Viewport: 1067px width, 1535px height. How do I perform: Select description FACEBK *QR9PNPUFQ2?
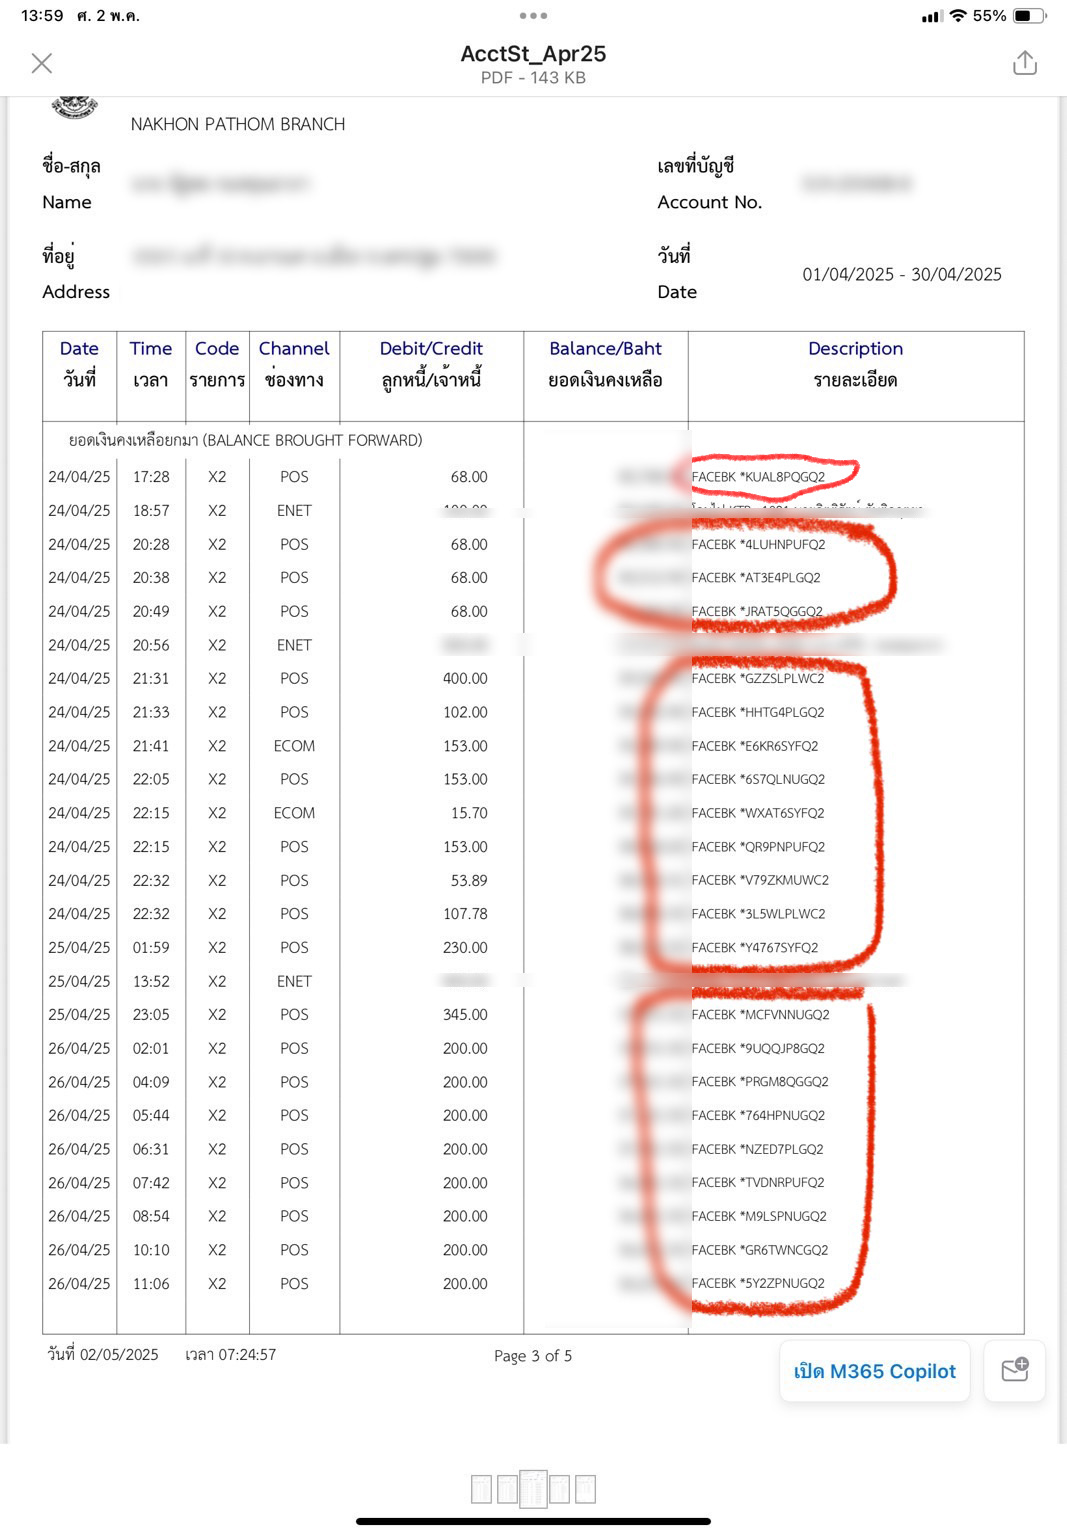click(758, 847)
